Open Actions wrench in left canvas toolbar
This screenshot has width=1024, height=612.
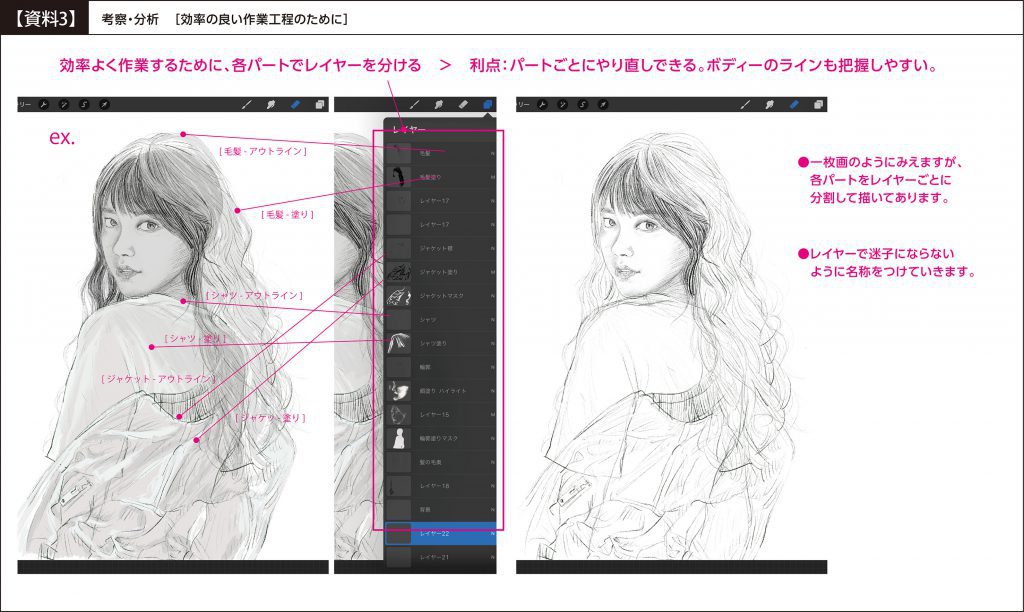[x=45, y=104]
